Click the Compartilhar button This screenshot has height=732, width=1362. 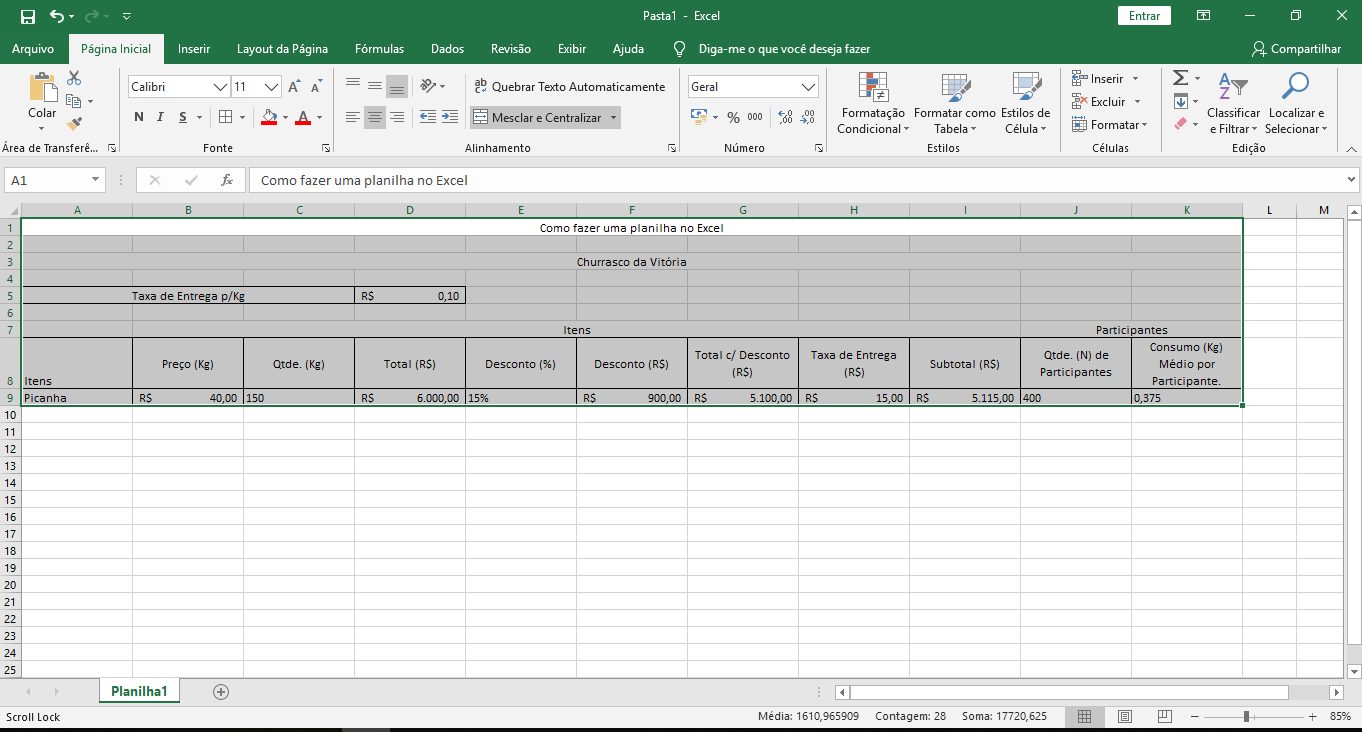[1296, 49]
